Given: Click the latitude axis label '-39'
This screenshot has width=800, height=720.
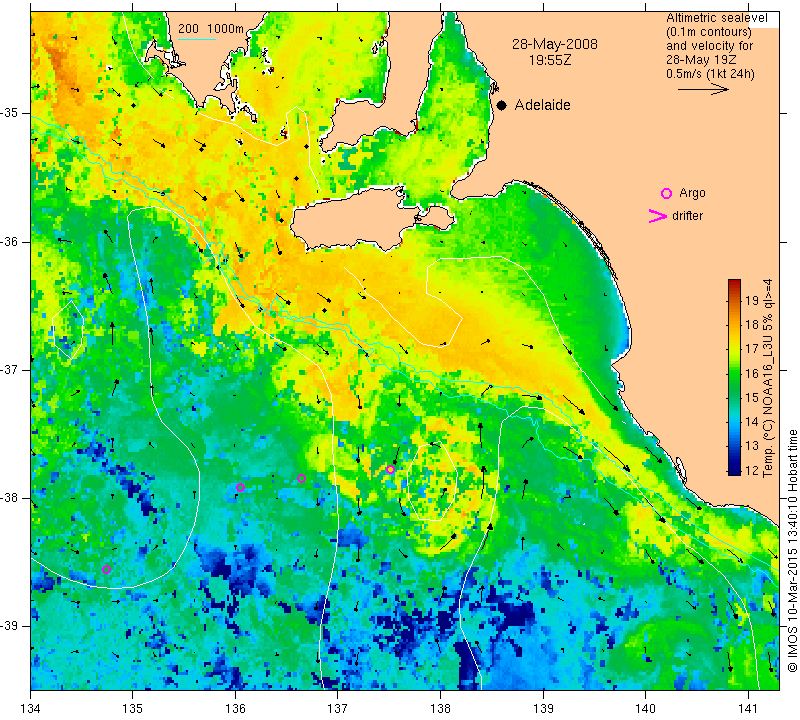Looking at the screenshot, I should pos(10,625).
